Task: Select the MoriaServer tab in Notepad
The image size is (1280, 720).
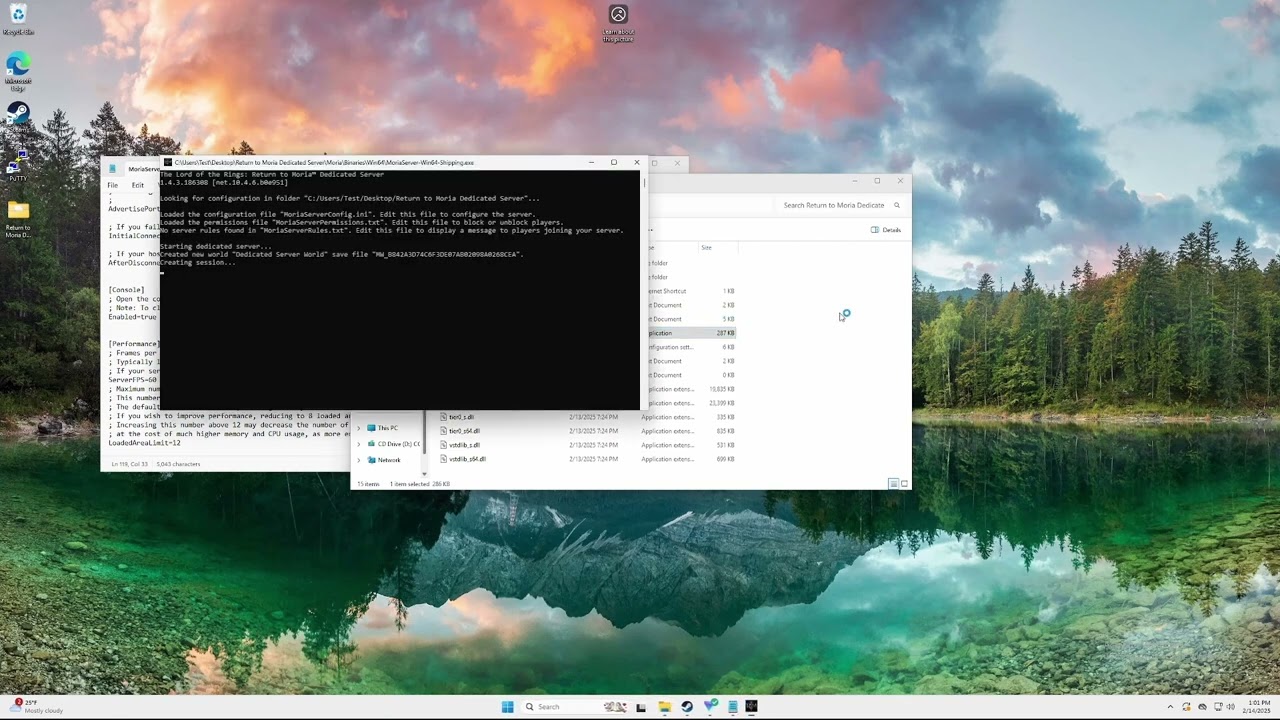Action: click(144, 169)
